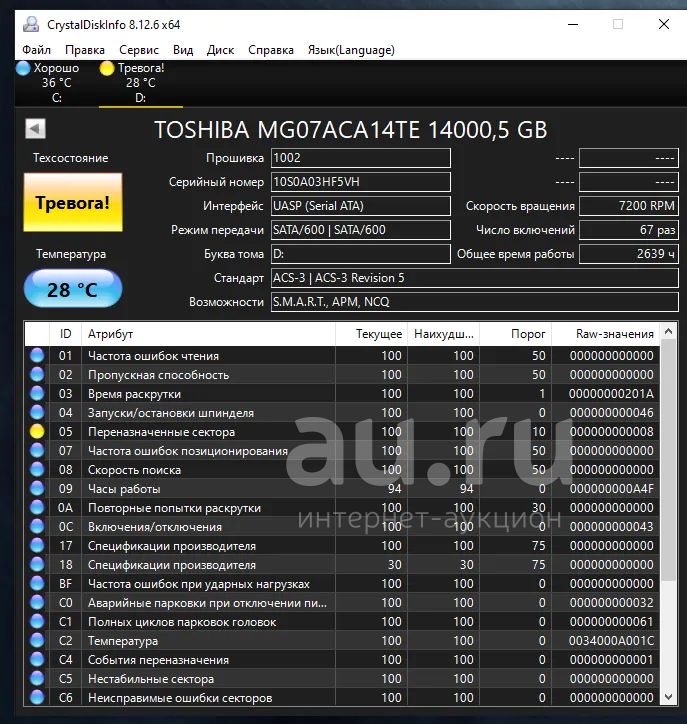Click the Raw-значения column header

coord(606,334)
